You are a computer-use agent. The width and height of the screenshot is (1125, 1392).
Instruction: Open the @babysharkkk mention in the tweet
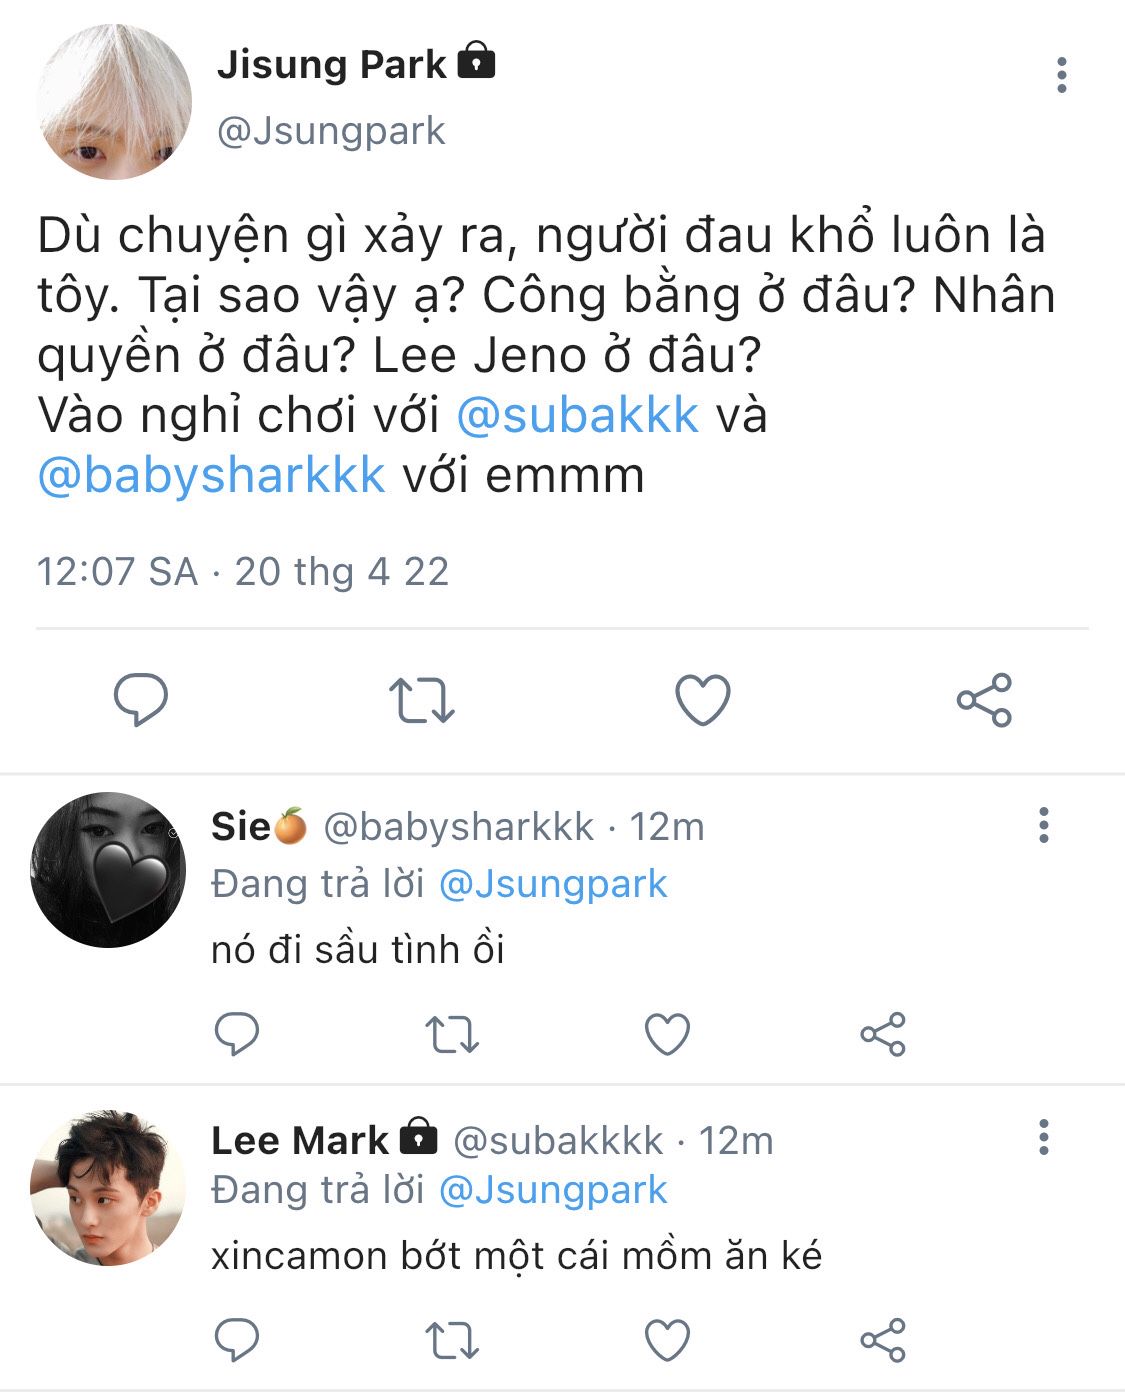pos(211,475)
